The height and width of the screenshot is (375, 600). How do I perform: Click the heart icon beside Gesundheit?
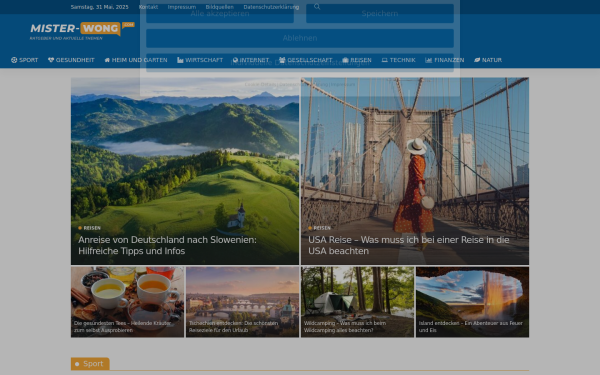tap(51, 60)
